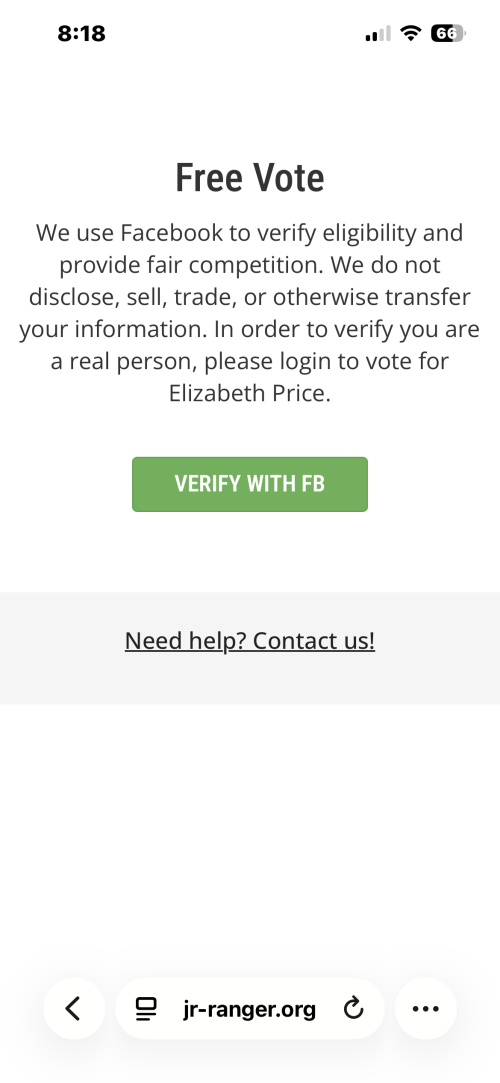Tap the gray footer band around the help link

250,648
